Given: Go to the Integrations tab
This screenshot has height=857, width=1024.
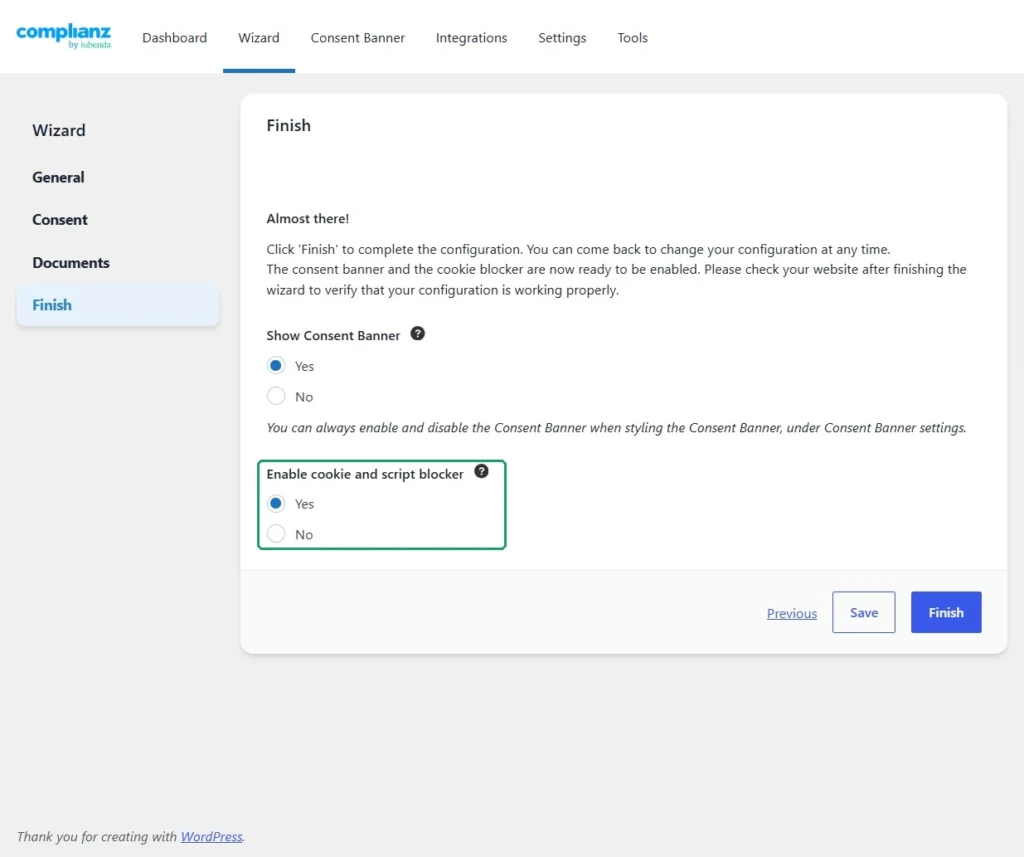Looking at the screenshot, I should pos(472,37).
